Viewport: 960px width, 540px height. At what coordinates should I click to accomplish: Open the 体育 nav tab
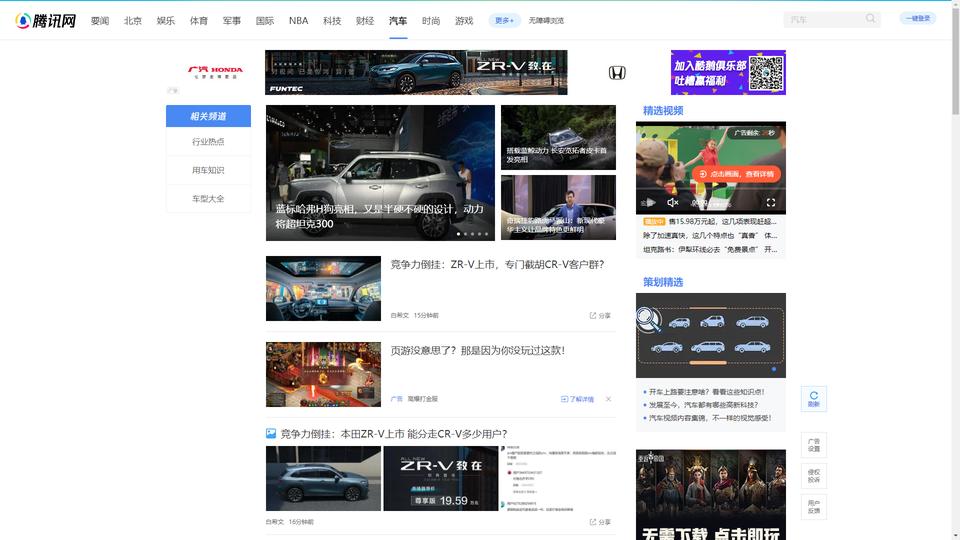point(199,20)
